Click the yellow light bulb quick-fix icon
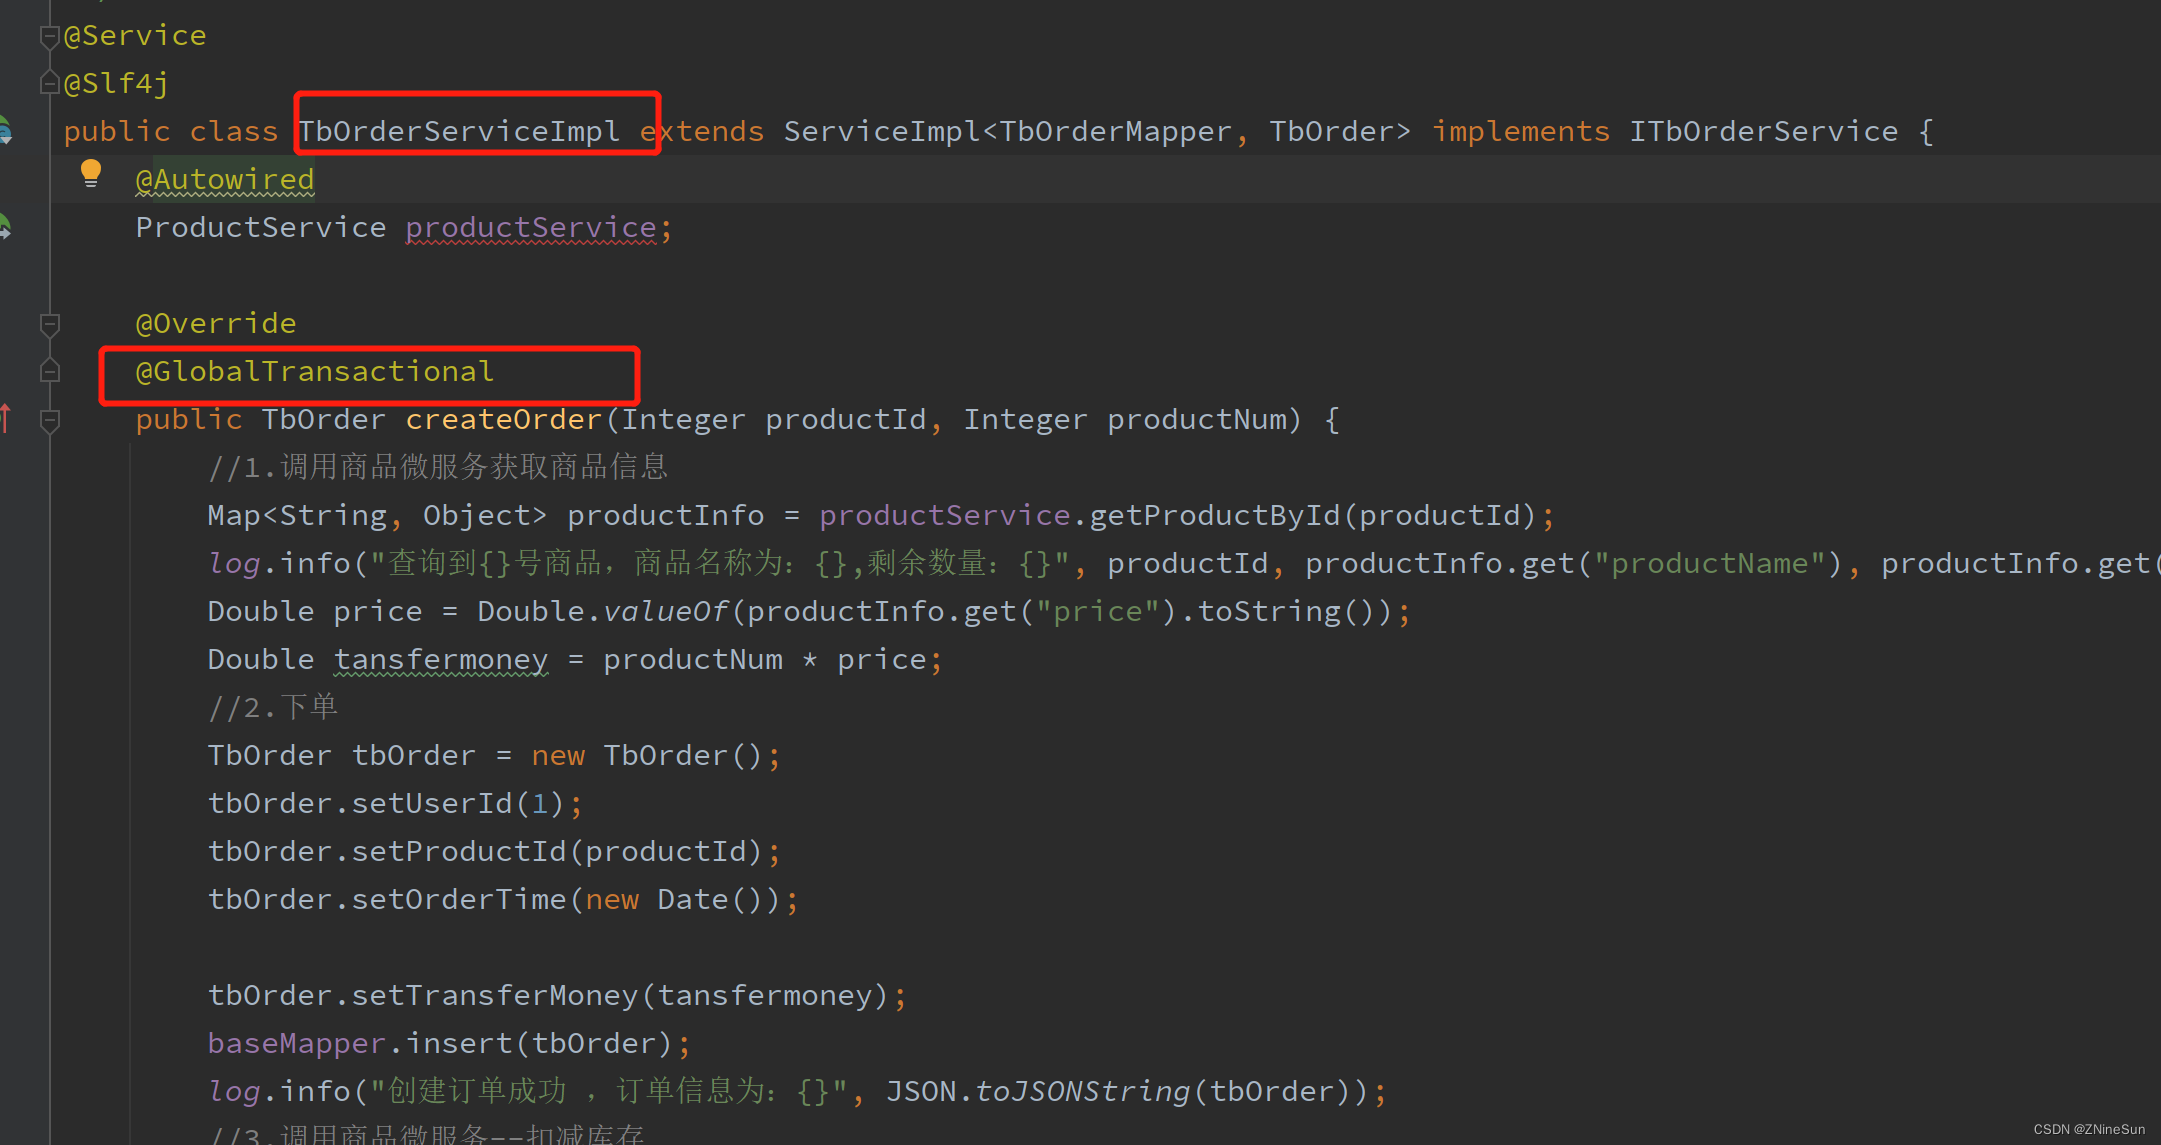 (x=91, y=173)
